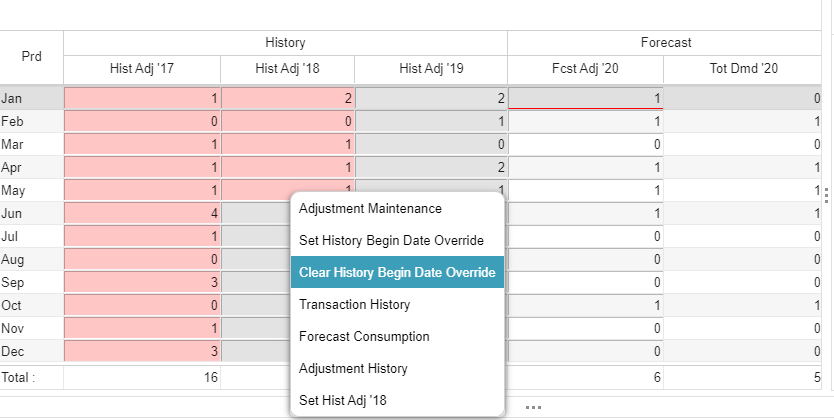834x420 pixels.
Task: Choose Set History Begin Date Override
Action: (391, 241)
